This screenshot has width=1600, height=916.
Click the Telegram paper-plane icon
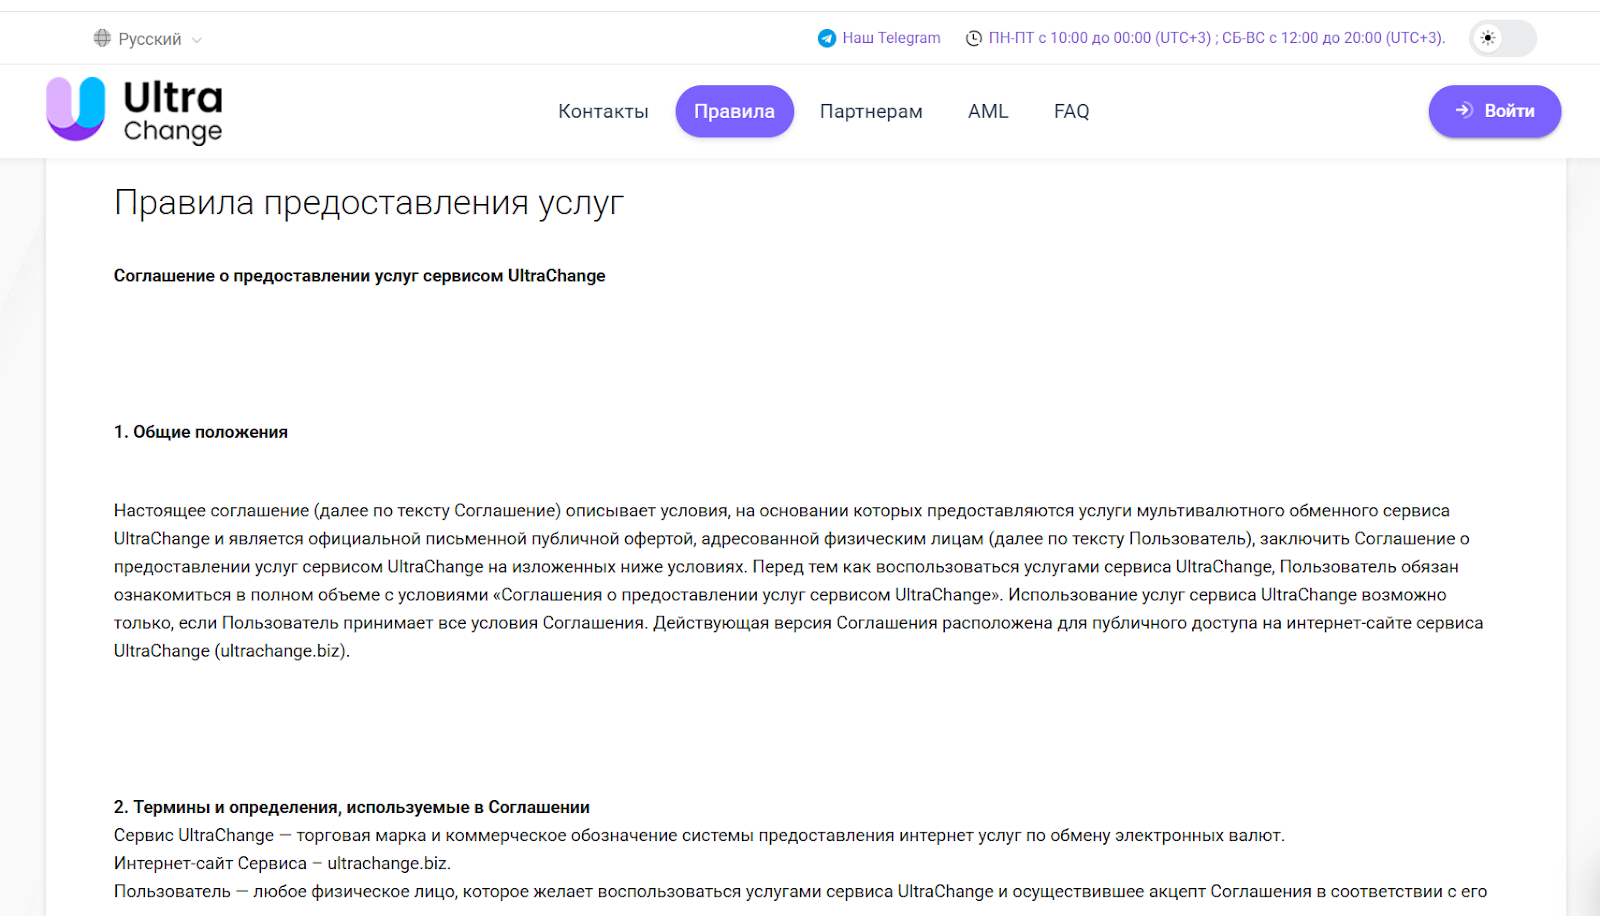click(x=827, y=38)
